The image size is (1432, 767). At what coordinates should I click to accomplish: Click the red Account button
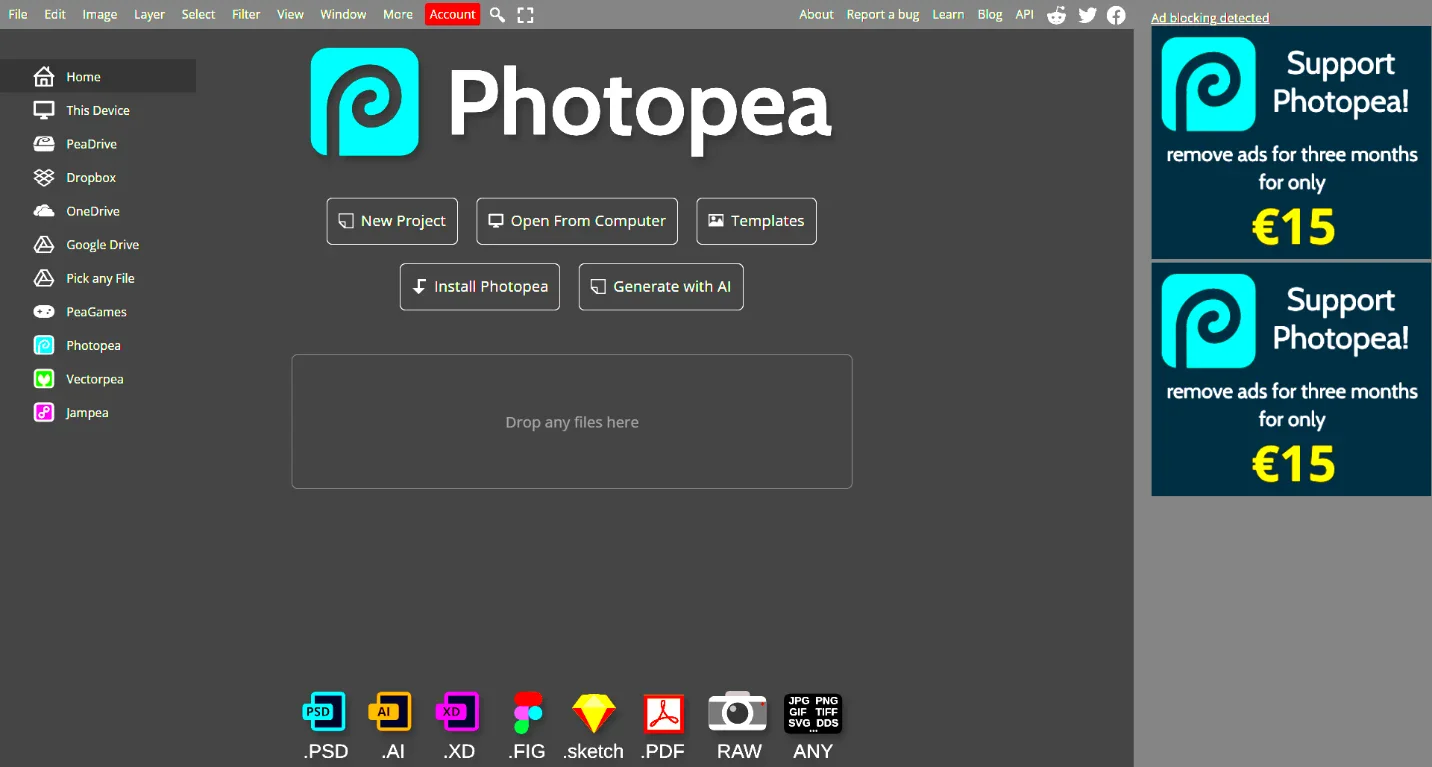(x=452, y=15)
